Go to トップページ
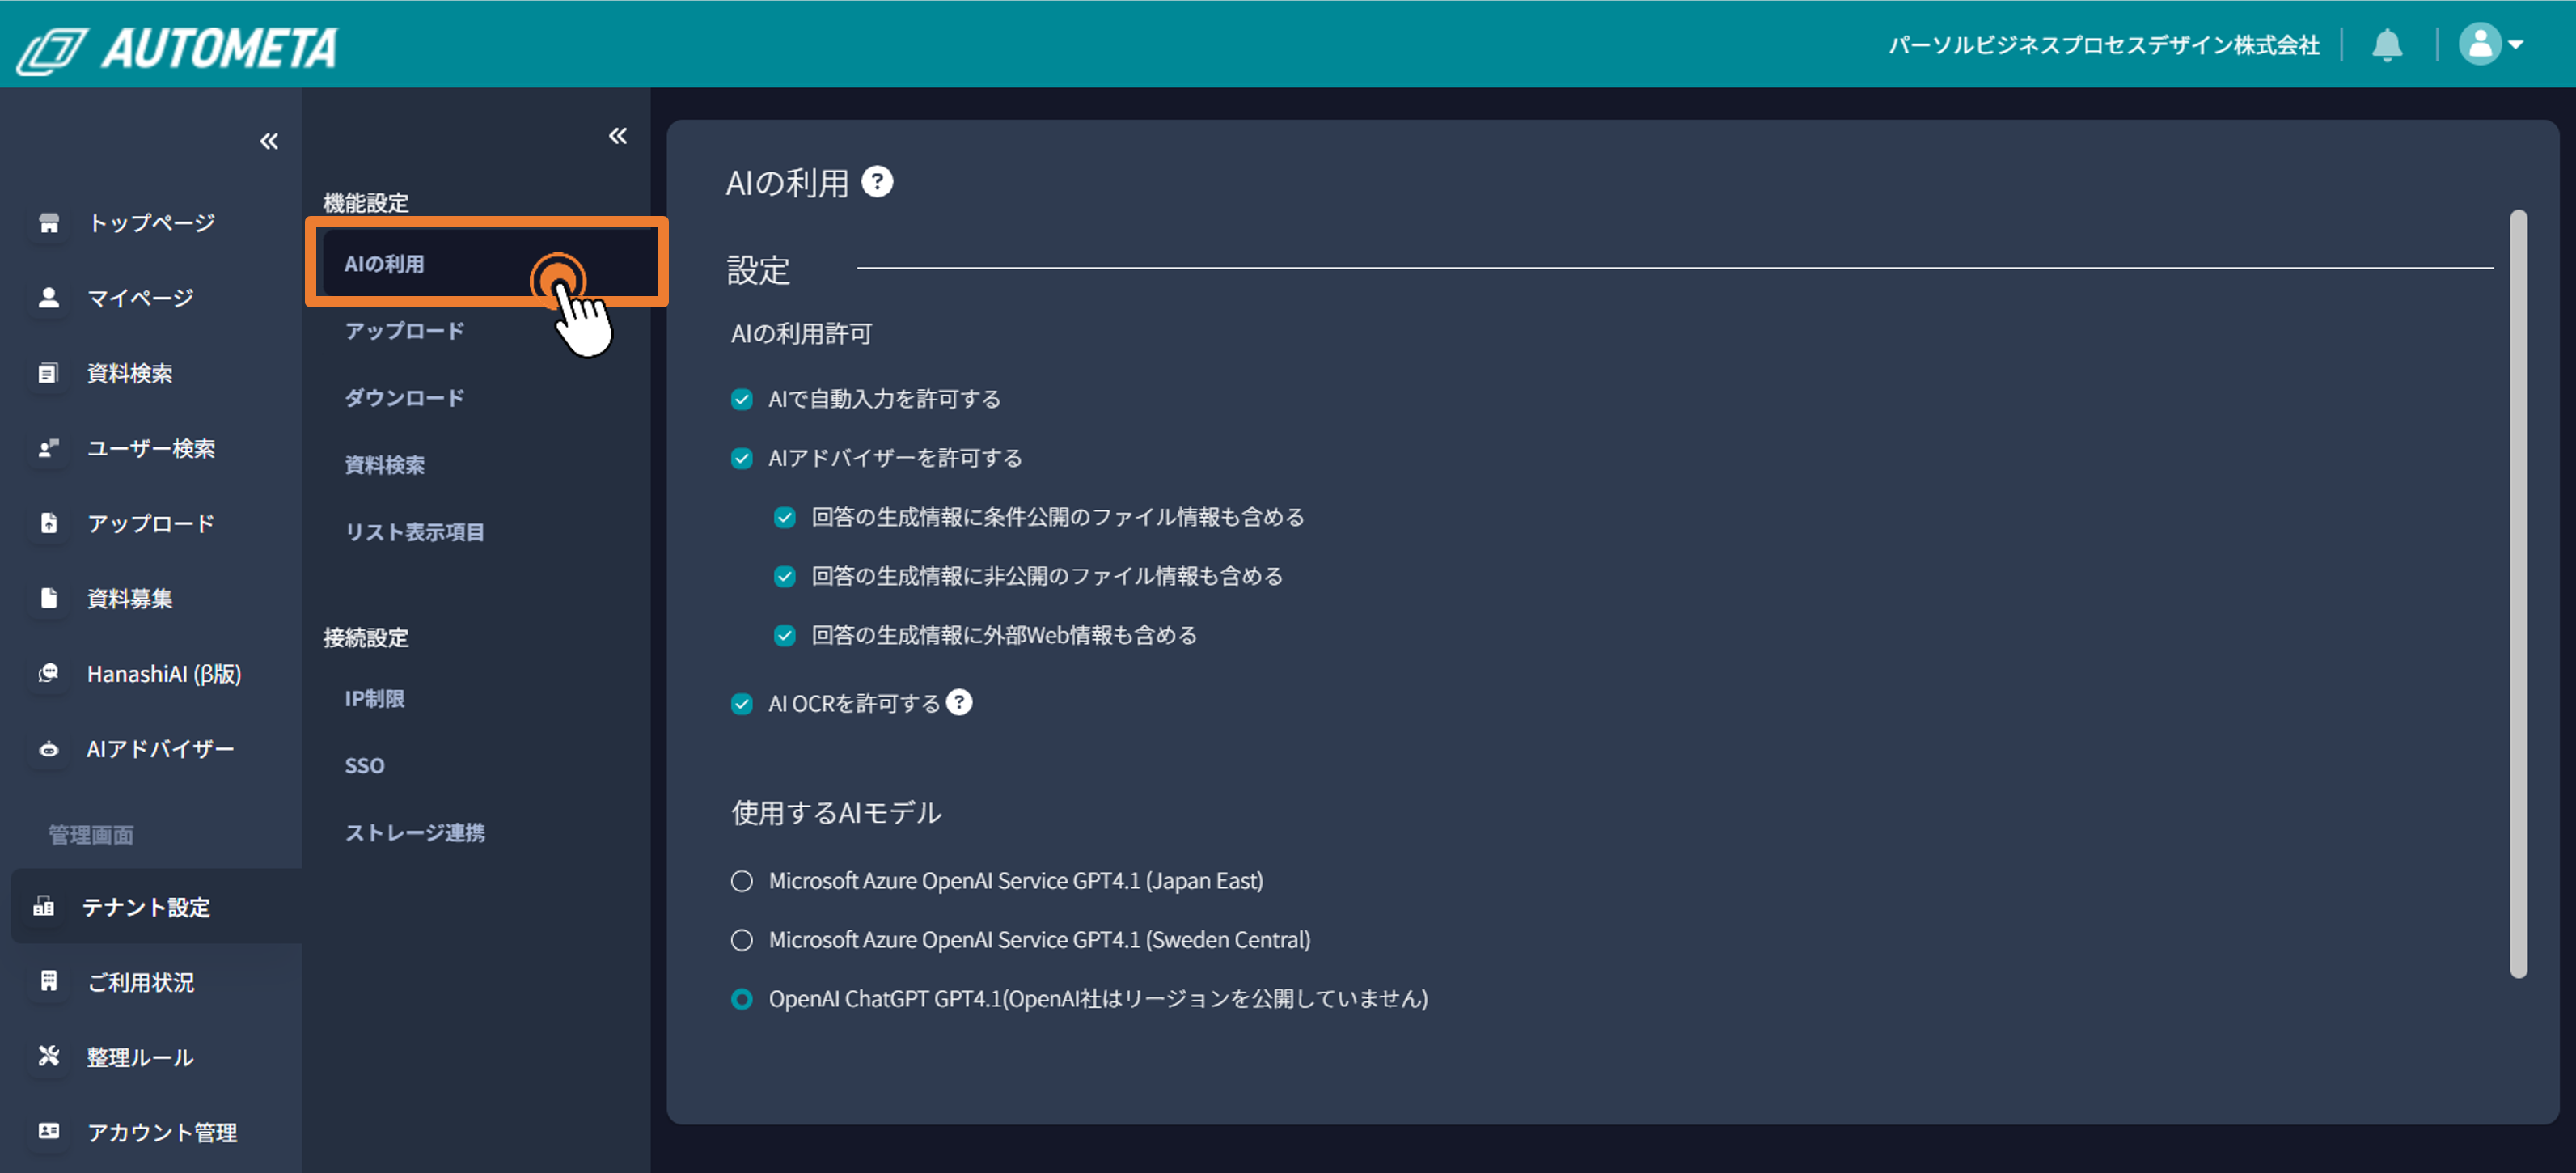Image resolution: width=2576 pixels, height=1173 pixels. pos(151,223)
